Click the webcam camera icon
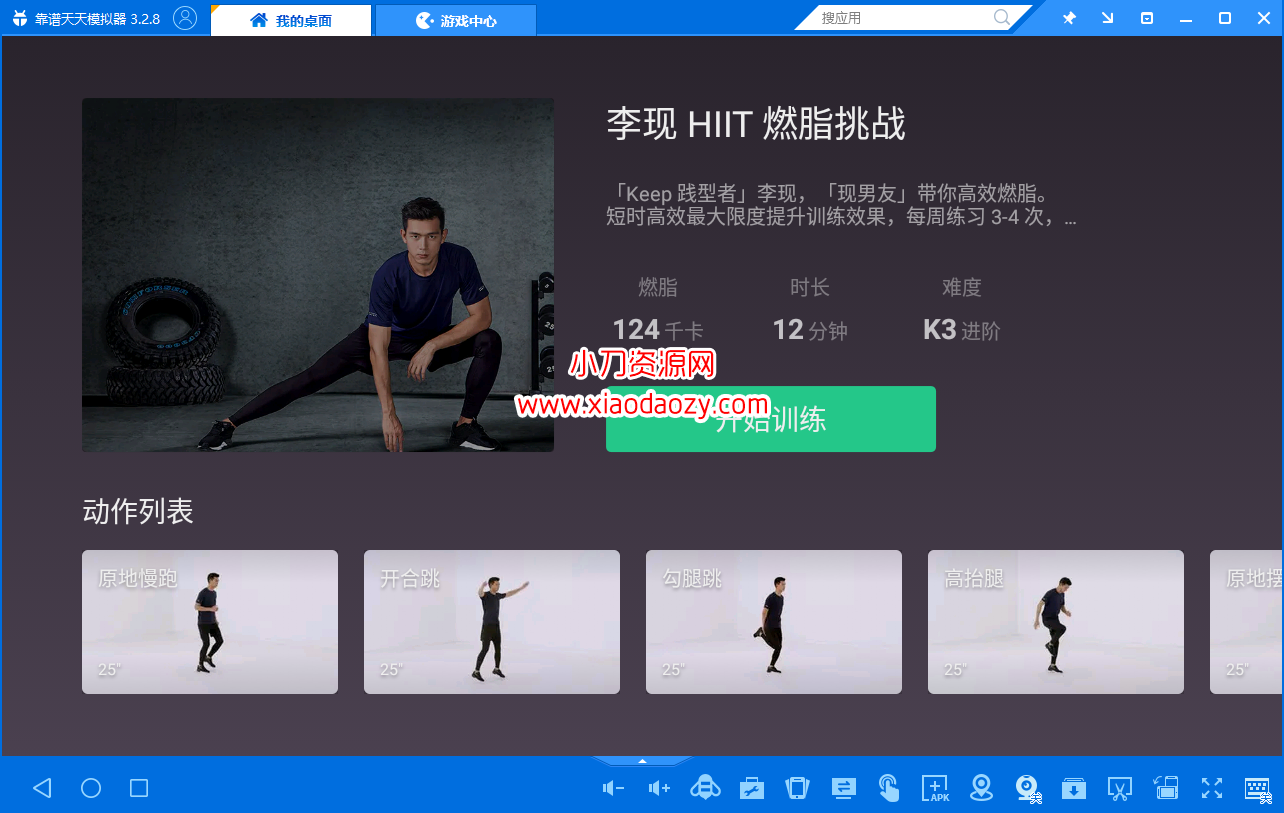The image size is (1284, 813). (x=1028, y=788)
